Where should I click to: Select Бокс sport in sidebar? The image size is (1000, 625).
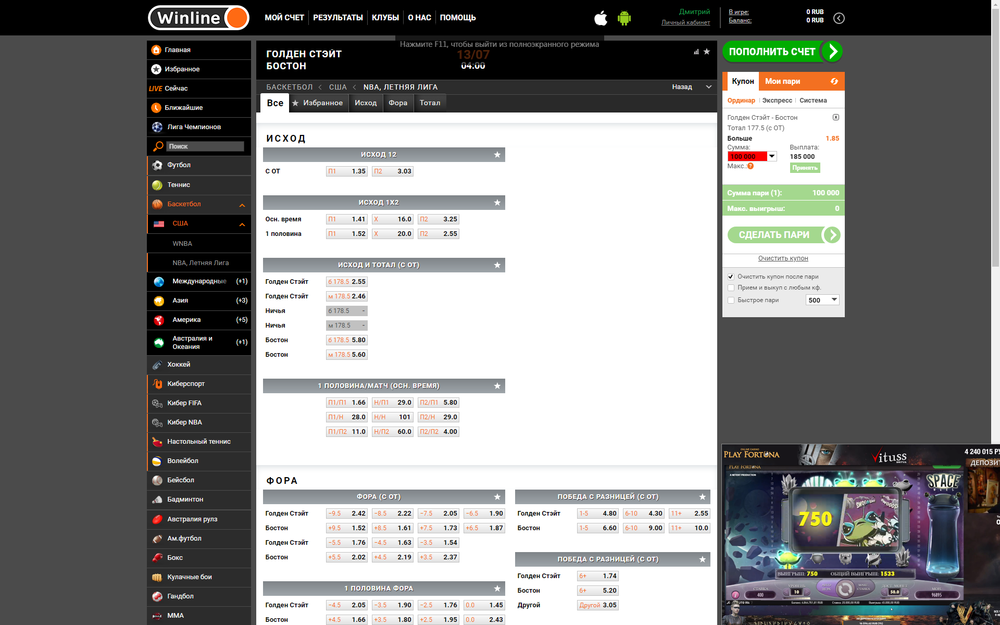tap(199, 557)
